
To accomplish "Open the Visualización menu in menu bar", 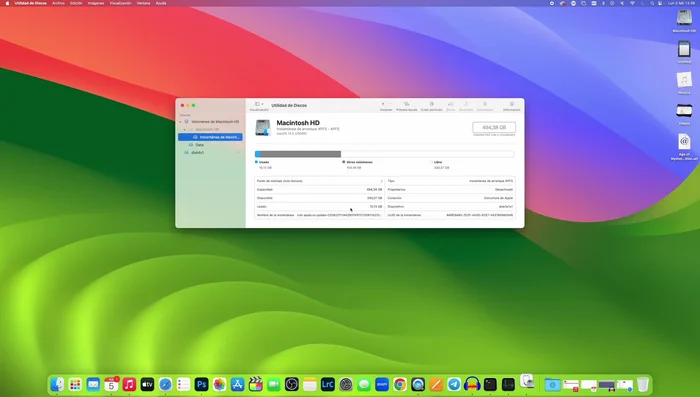I will pyautogui.click(x=121, y=3).
